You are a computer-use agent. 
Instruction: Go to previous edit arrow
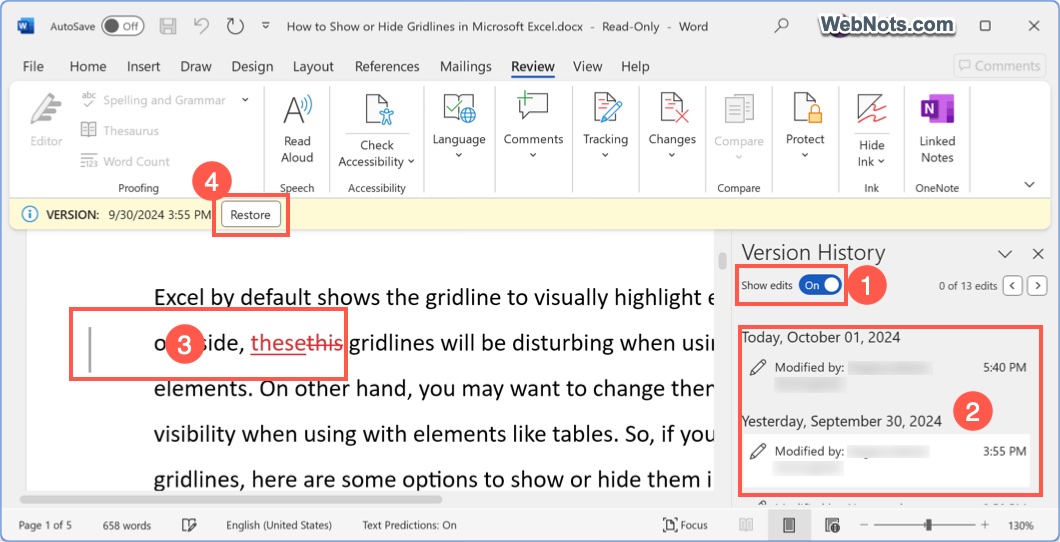(x=1012, y=286)
